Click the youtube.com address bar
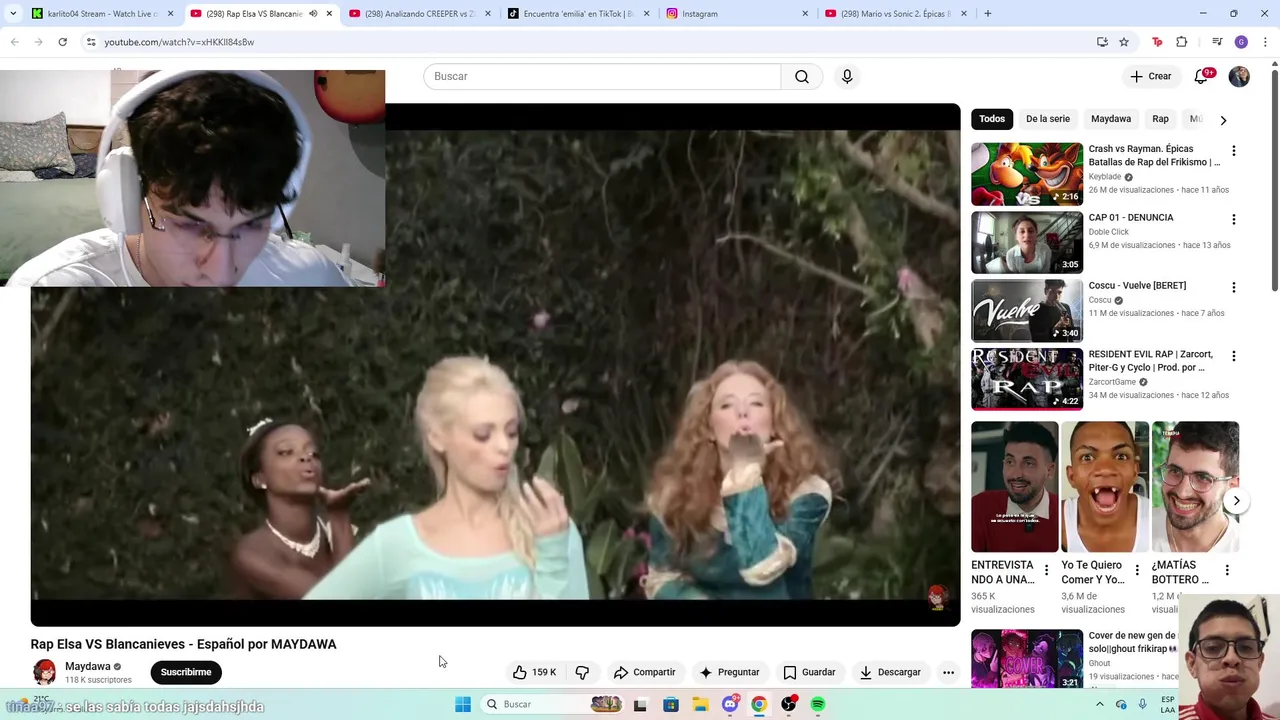This screenshot has width=1280, height=720. [x=590, y=42]
